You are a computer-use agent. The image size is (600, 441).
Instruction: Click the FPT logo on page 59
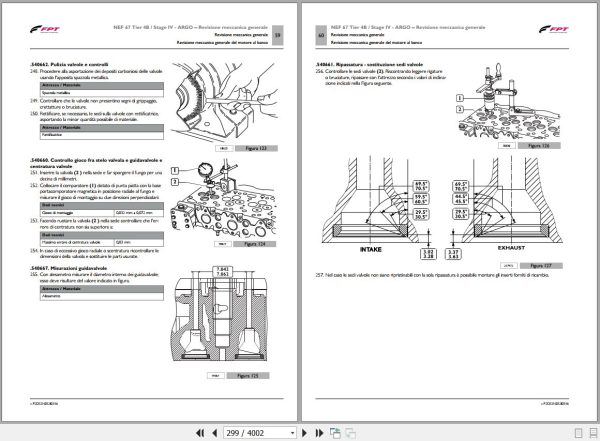click(45, 29)
